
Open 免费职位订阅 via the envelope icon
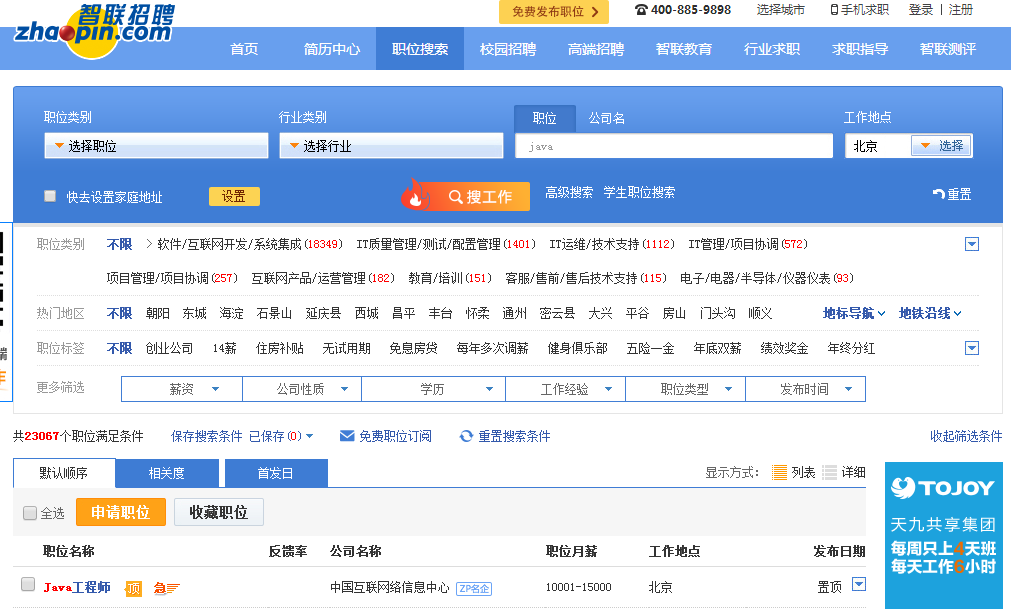347,435
